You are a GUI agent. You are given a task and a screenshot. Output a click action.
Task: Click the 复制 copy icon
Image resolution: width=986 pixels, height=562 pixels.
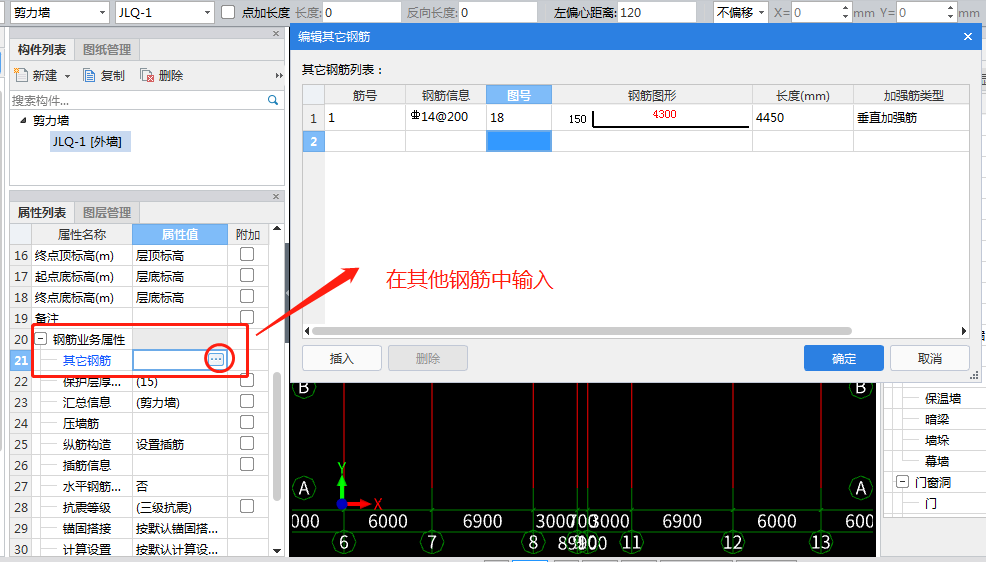(x=89, y=75)
